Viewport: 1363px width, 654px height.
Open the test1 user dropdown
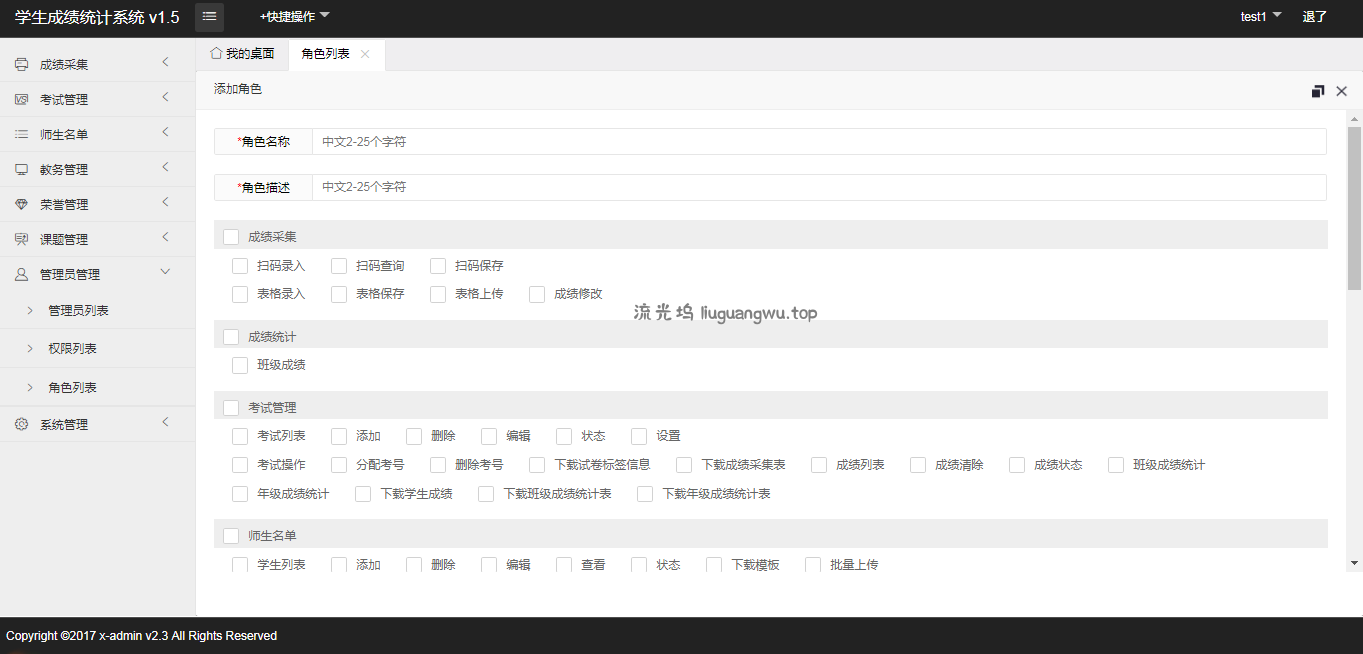(x=1260, y=17)
